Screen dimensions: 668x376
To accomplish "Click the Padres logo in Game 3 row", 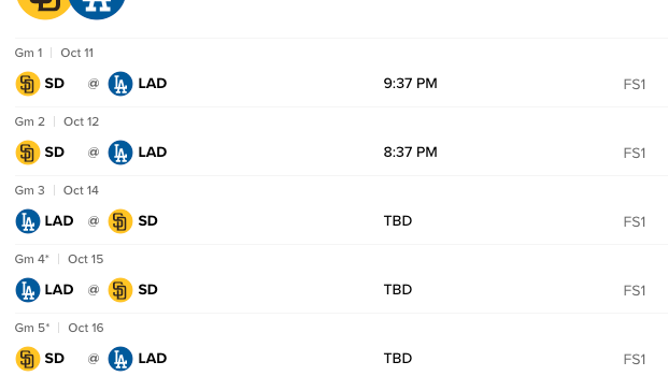I will [120, 221].
